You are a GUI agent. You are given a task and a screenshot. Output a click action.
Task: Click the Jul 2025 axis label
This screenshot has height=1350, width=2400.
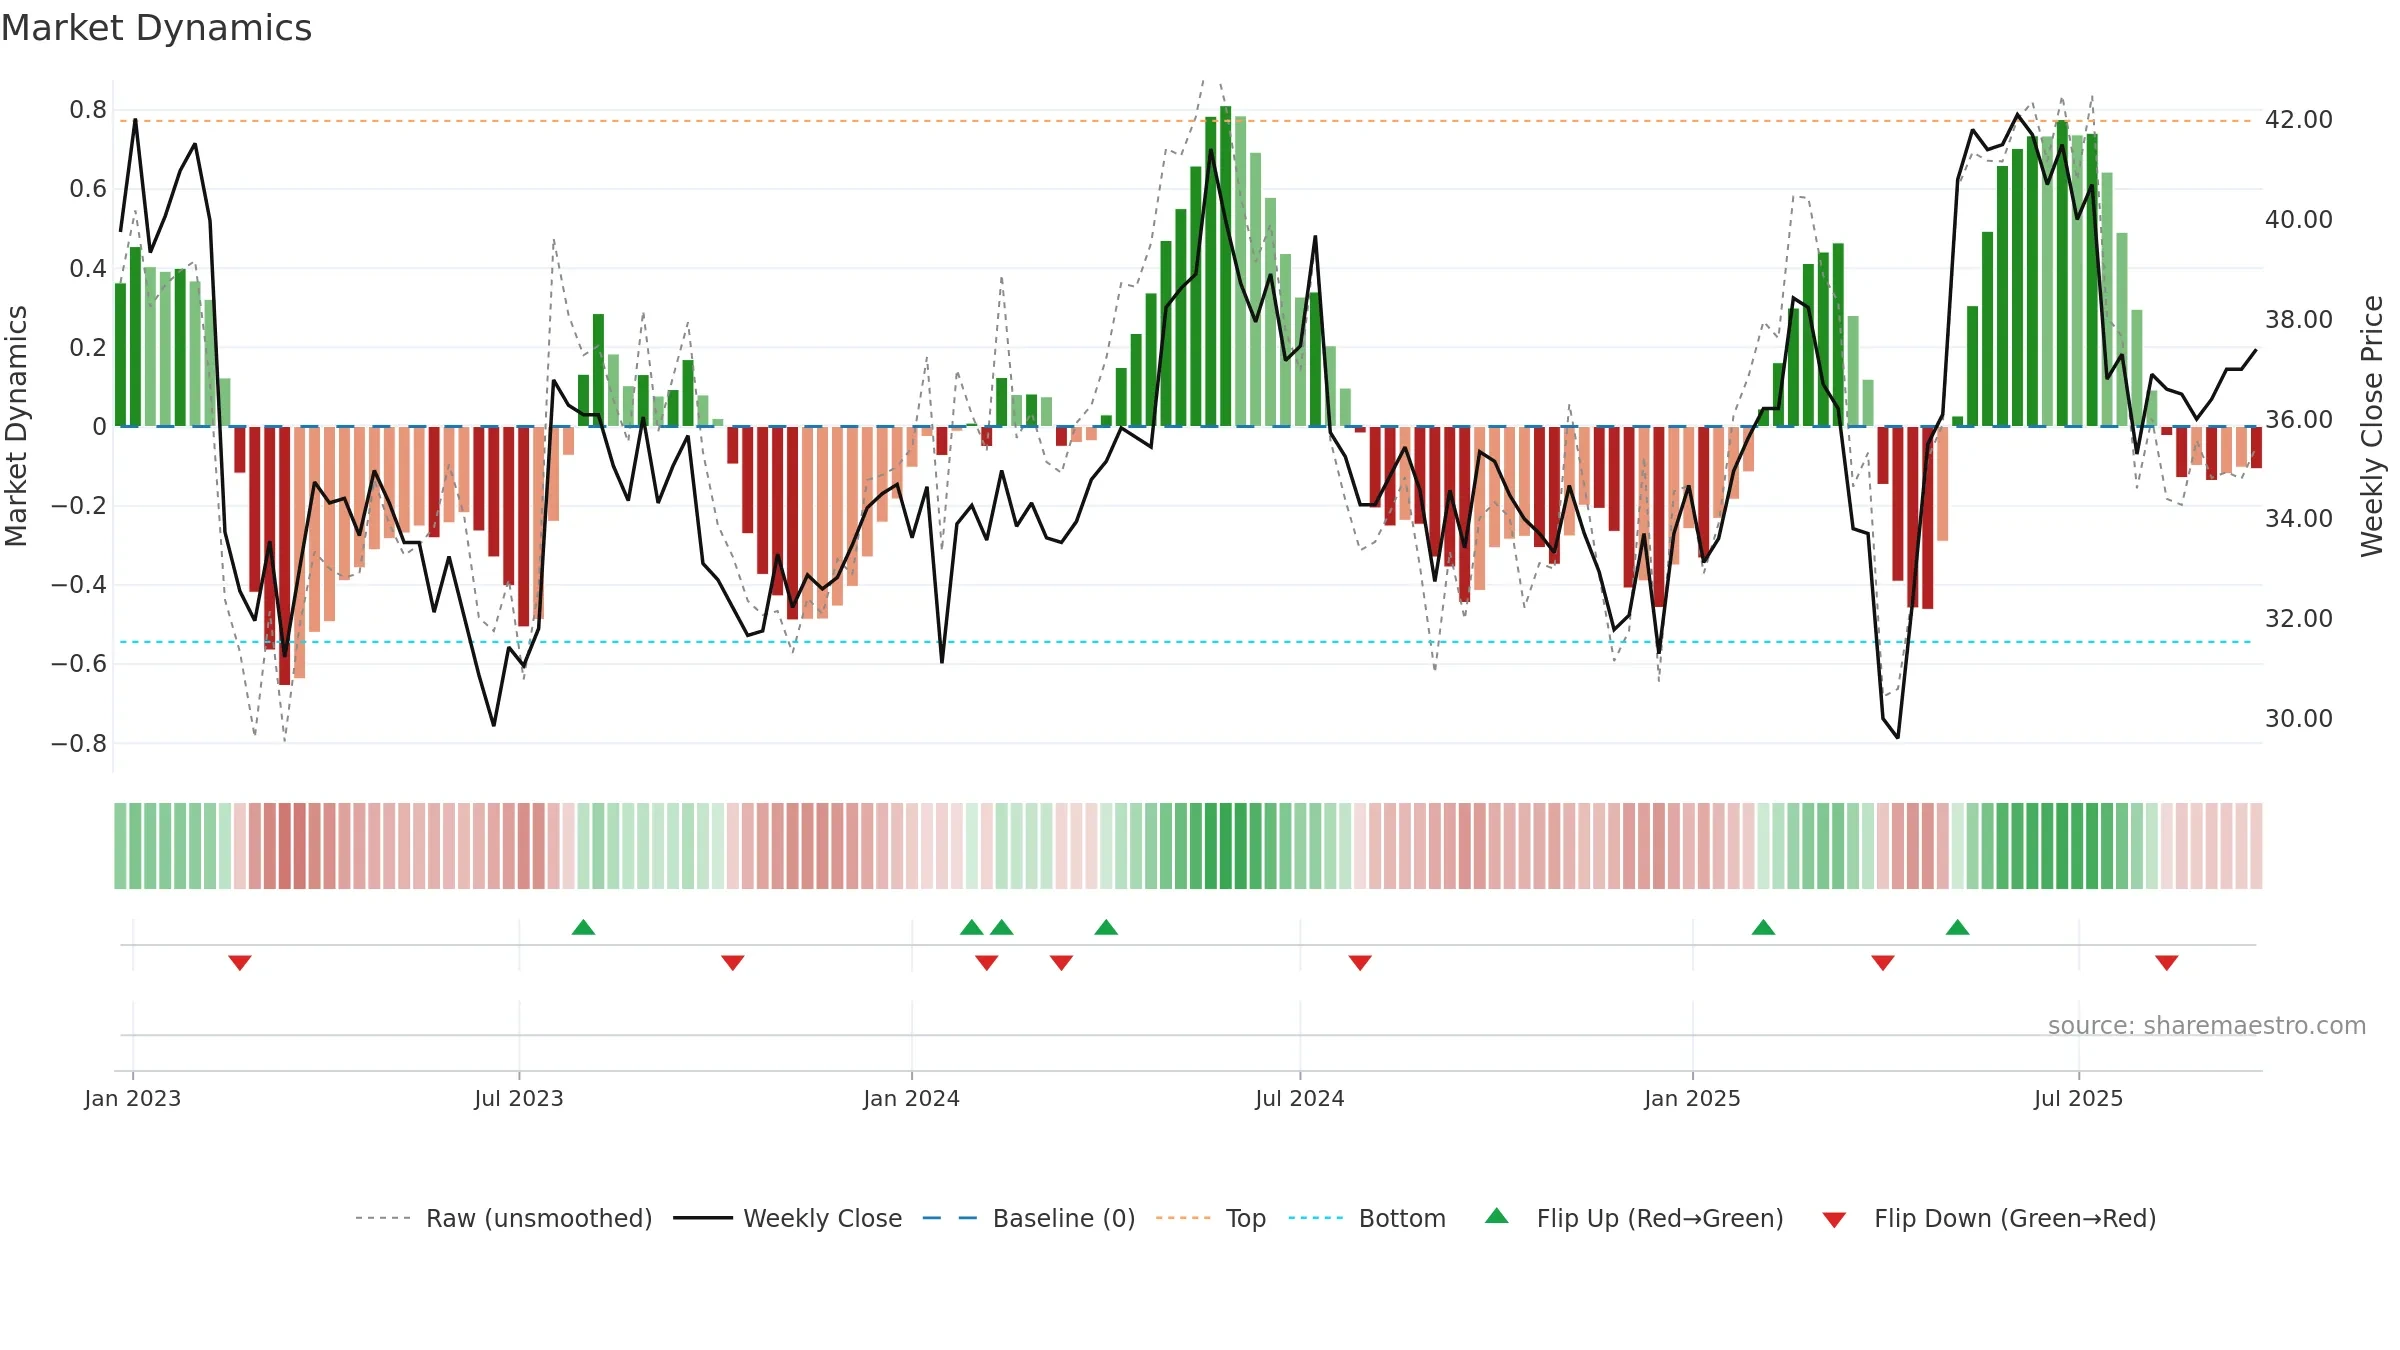click(x=2079, y=1098)
